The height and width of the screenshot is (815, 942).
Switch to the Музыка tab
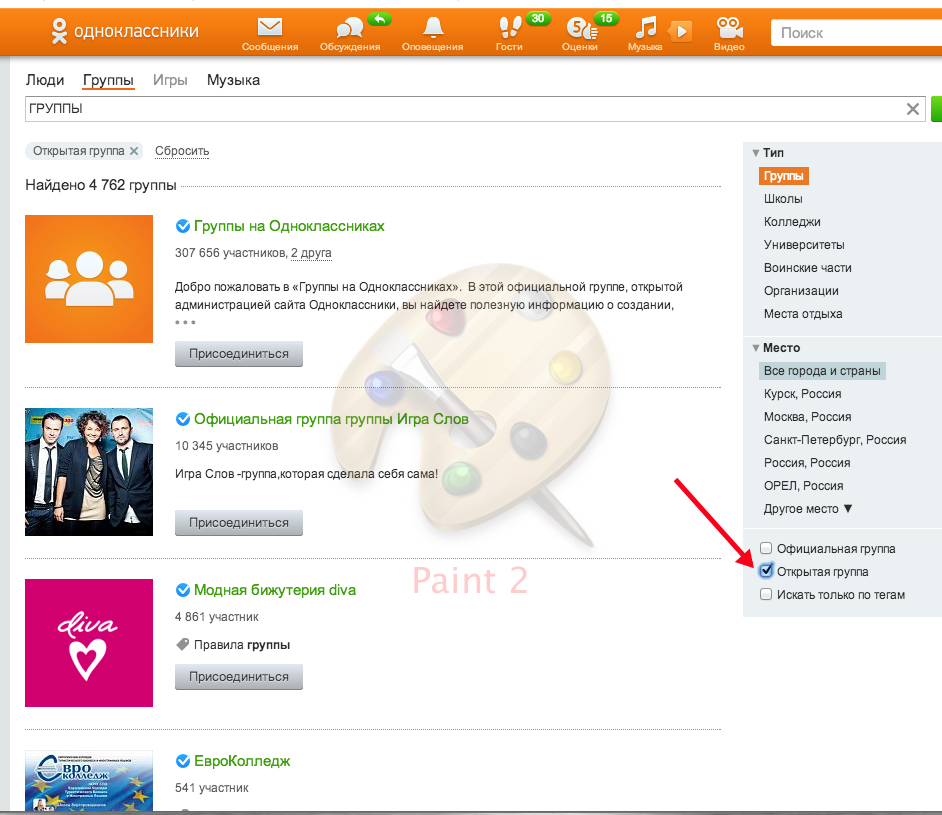point(233,80)
